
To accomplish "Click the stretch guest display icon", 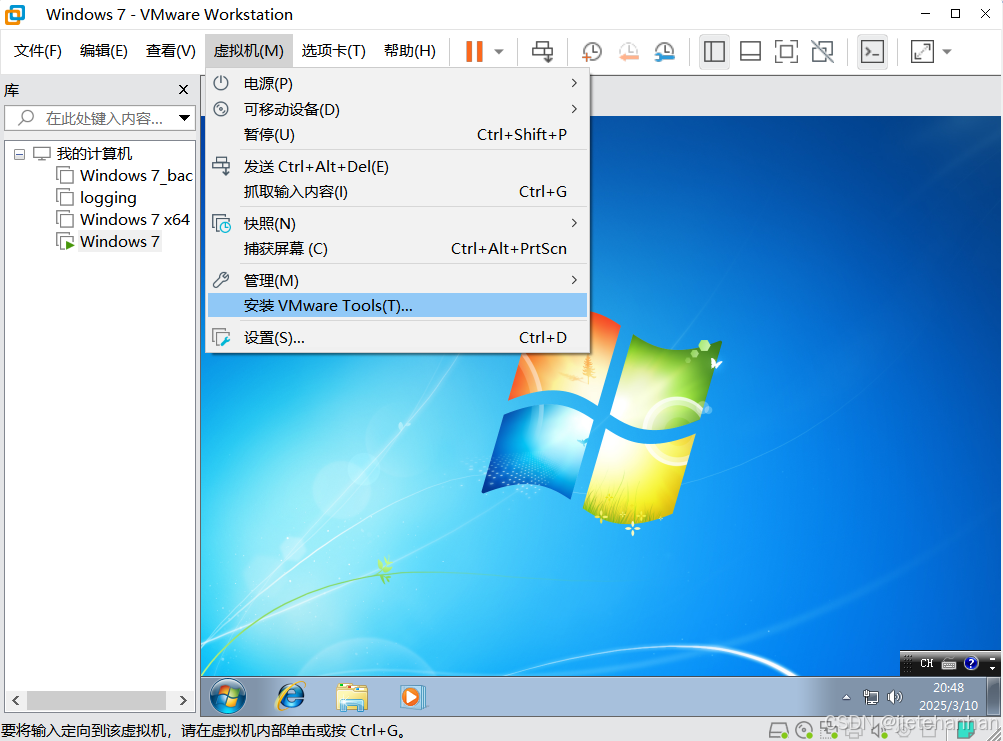I will [922, 51].
